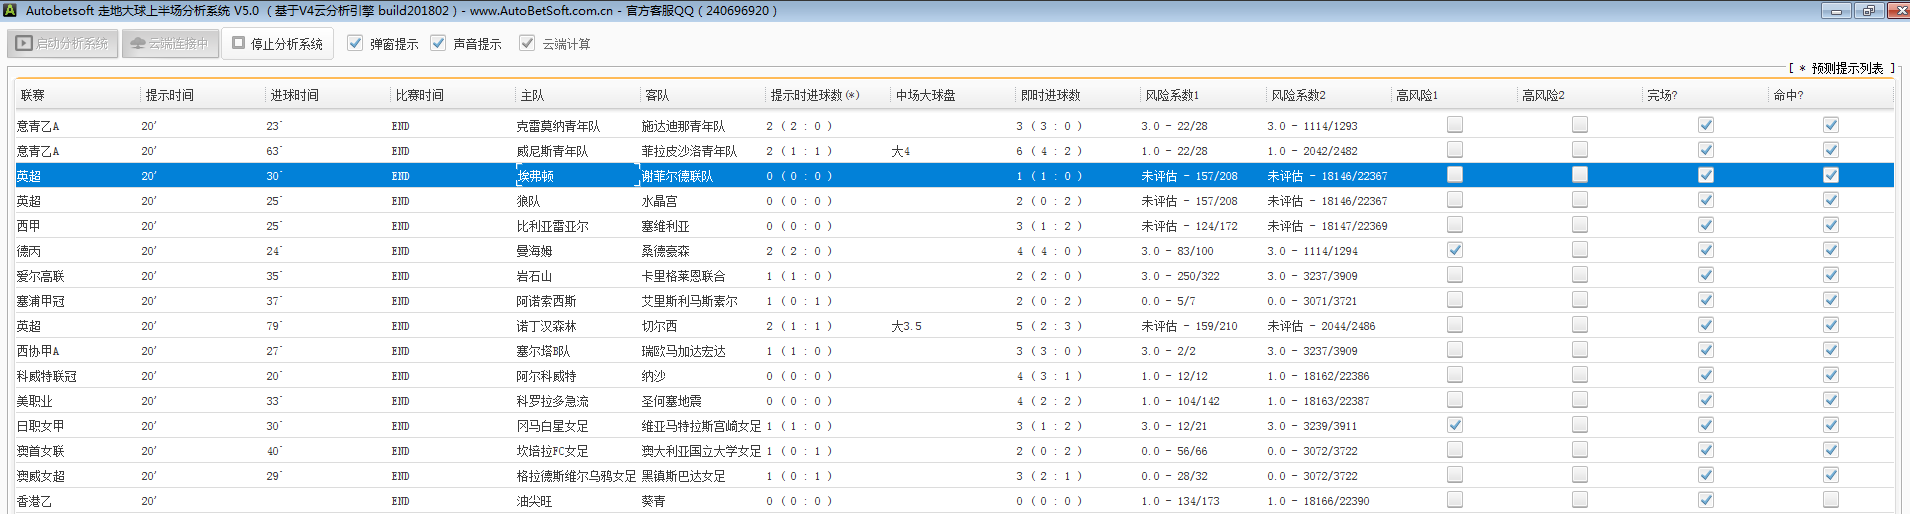This screenshot has width=1910, height=514.
Task: Sort by the 即时进球数 column header
Action: (x=1049, y=95)
